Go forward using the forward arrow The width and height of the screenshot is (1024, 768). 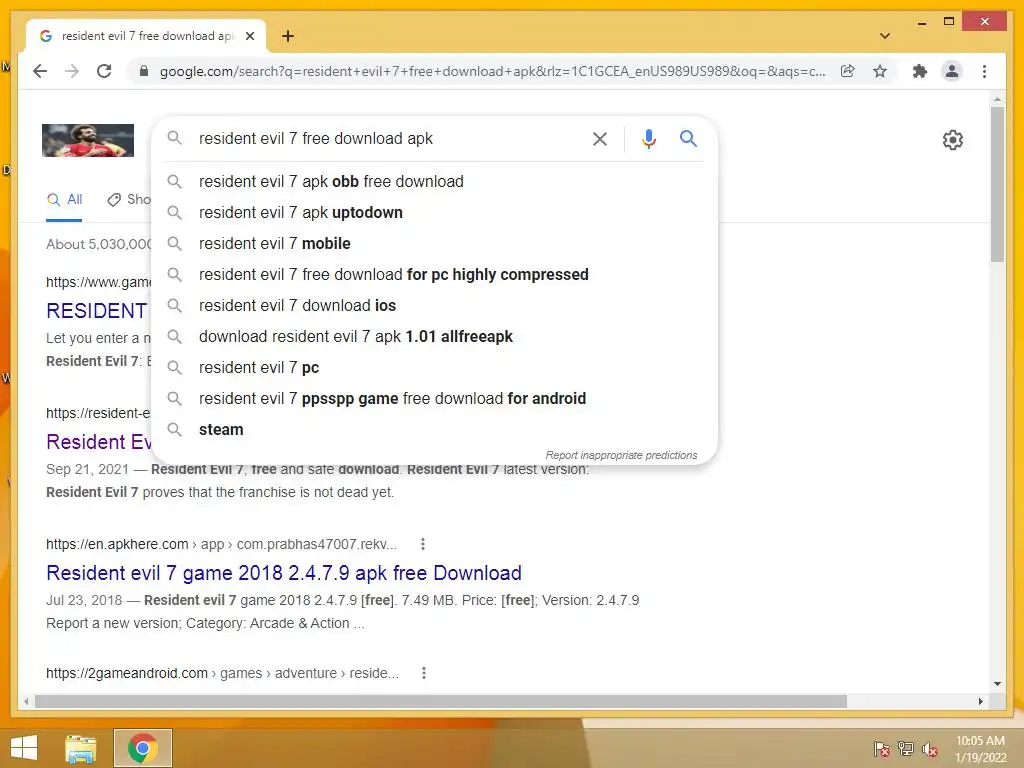72,71
